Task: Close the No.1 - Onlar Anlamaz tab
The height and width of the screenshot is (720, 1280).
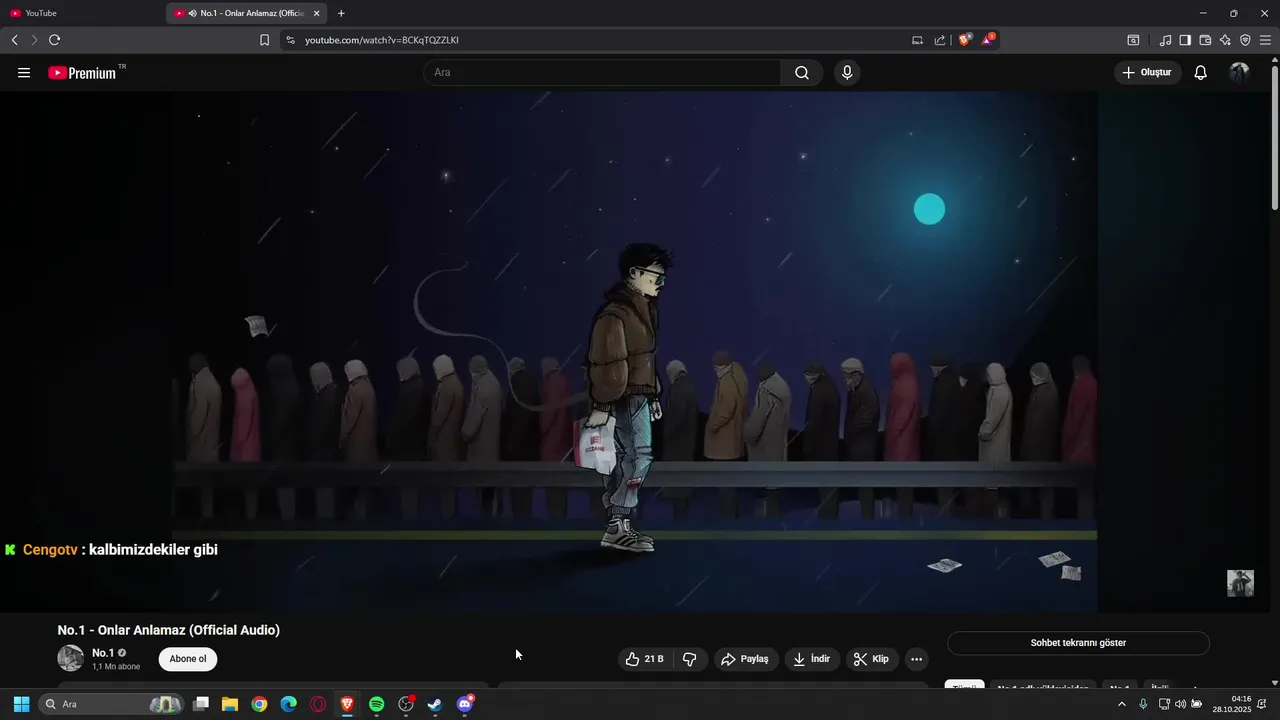Action: point(317,13)
